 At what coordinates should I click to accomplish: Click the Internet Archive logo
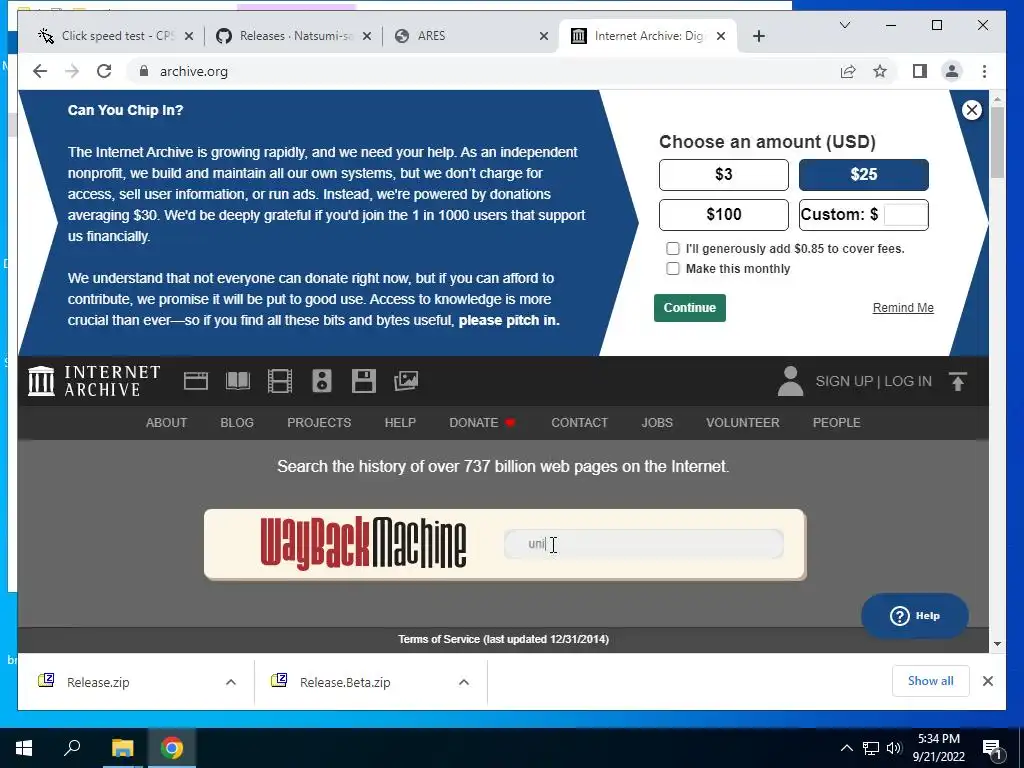tap(94, 381)
